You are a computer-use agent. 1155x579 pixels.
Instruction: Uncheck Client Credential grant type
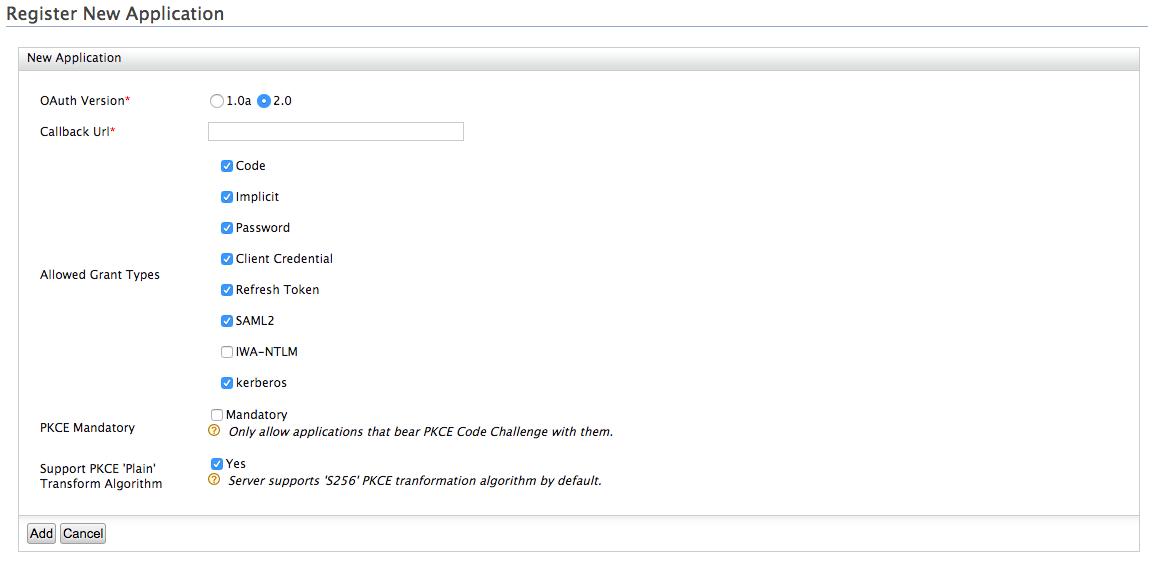(x=227, y=259)
